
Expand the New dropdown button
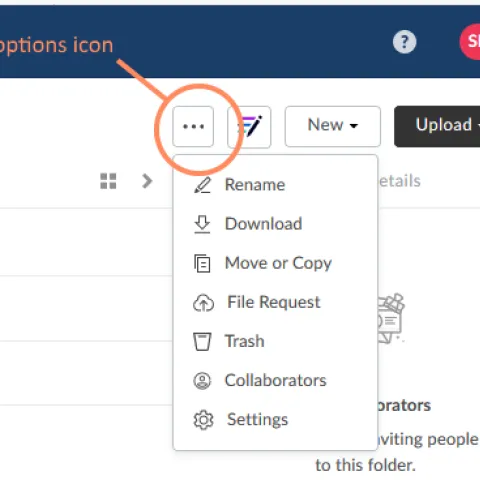[333, 126]
